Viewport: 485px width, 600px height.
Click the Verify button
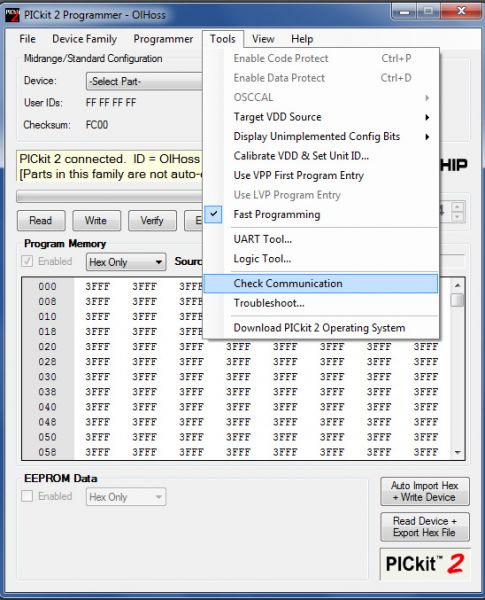pos(152,221)
